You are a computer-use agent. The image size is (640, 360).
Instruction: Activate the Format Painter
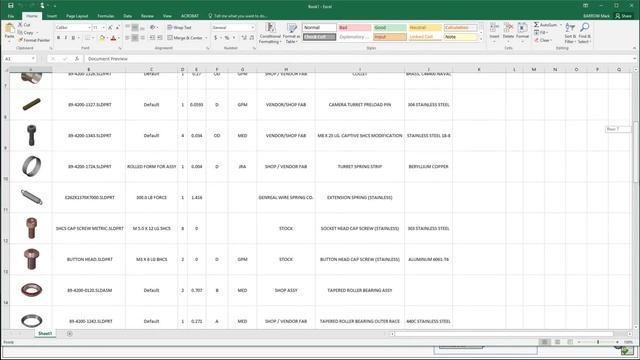(33, 40)
